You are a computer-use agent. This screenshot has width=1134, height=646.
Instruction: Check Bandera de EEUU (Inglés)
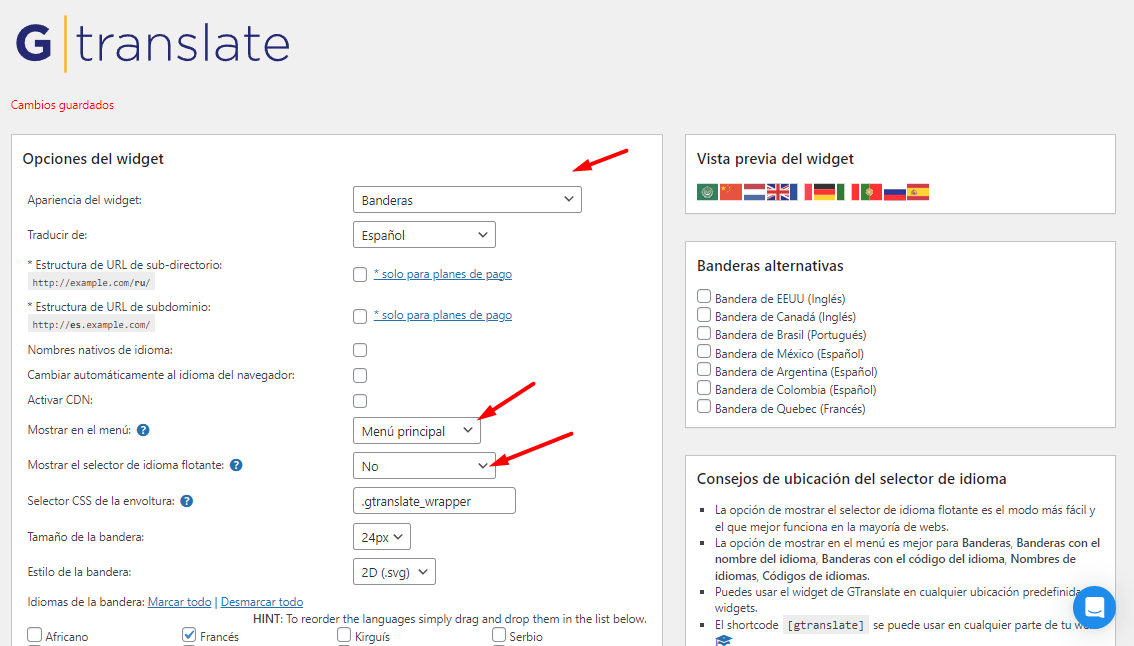pos(704,296)
